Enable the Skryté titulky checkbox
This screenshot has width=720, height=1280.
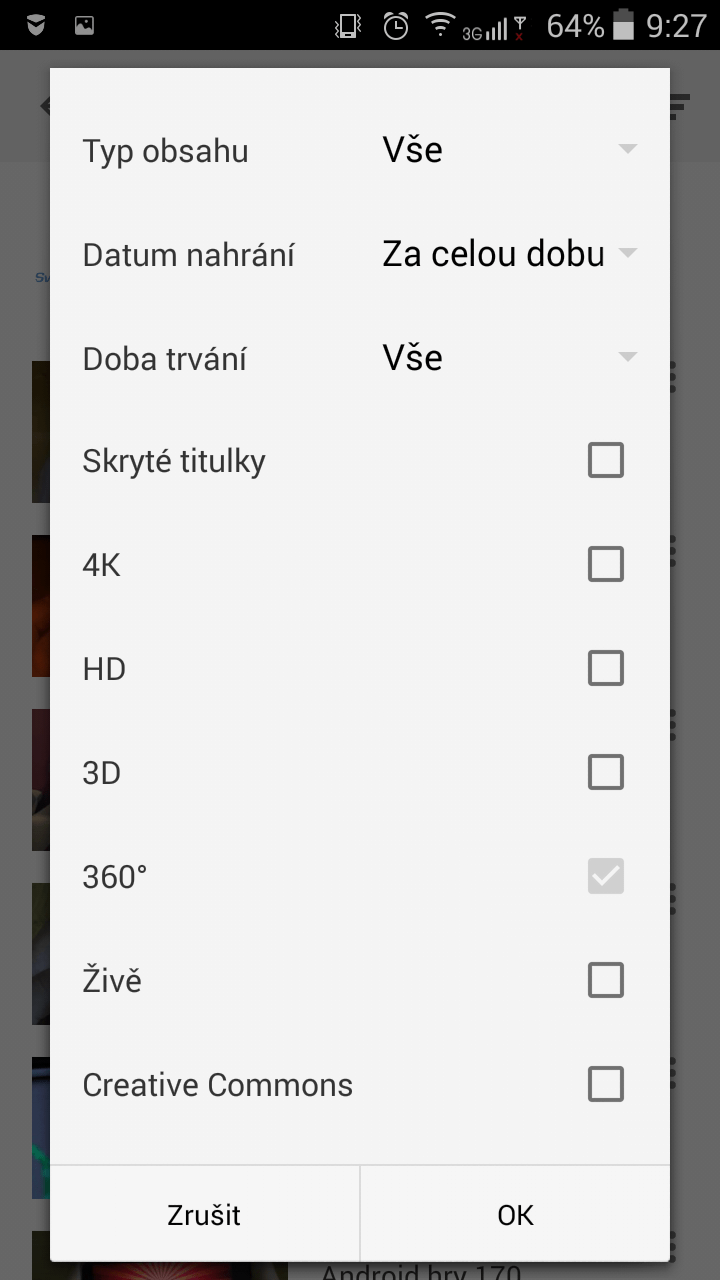tap(606, 461)
